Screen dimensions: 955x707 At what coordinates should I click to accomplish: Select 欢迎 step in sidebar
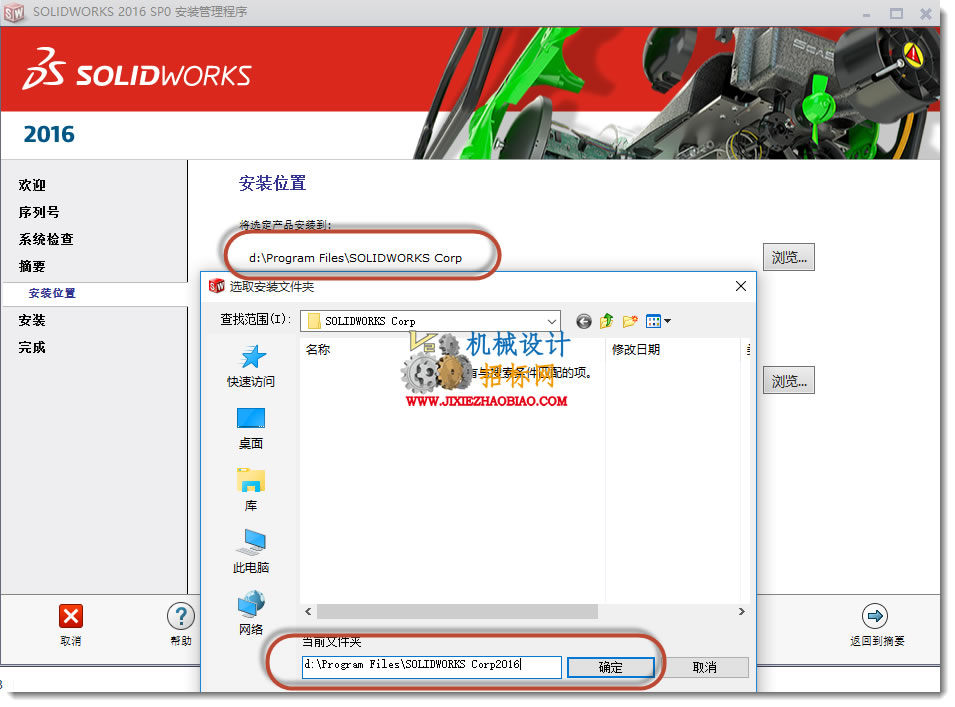(32, 186)
